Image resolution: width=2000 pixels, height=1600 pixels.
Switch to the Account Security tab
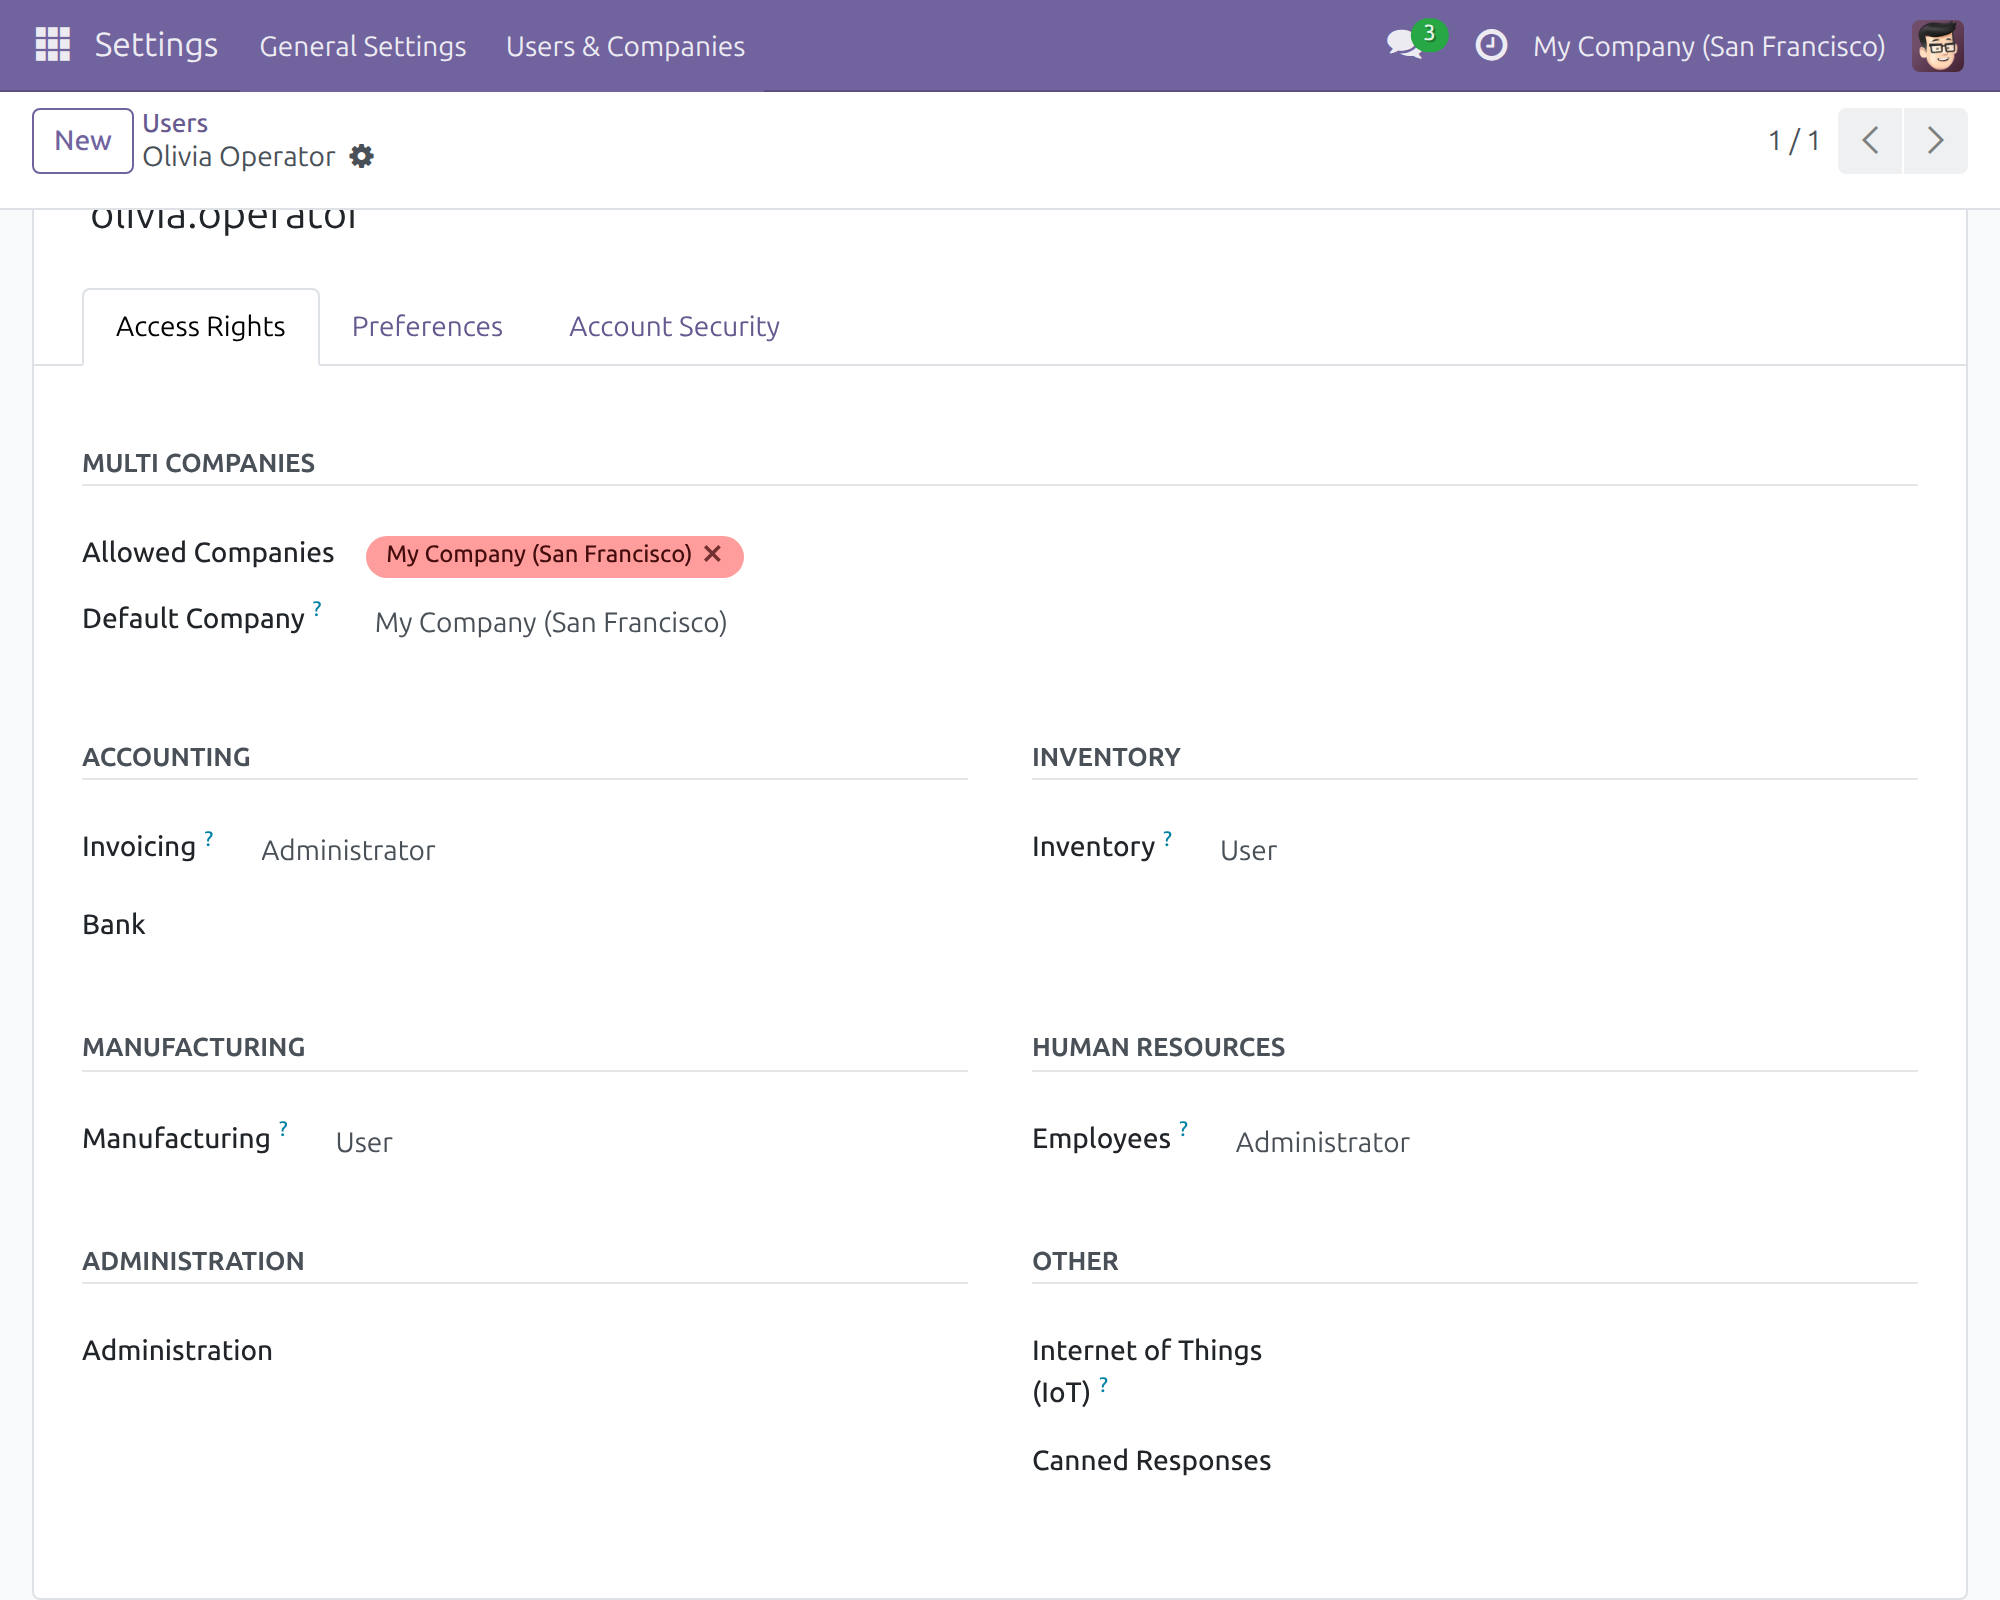(674, 327)
